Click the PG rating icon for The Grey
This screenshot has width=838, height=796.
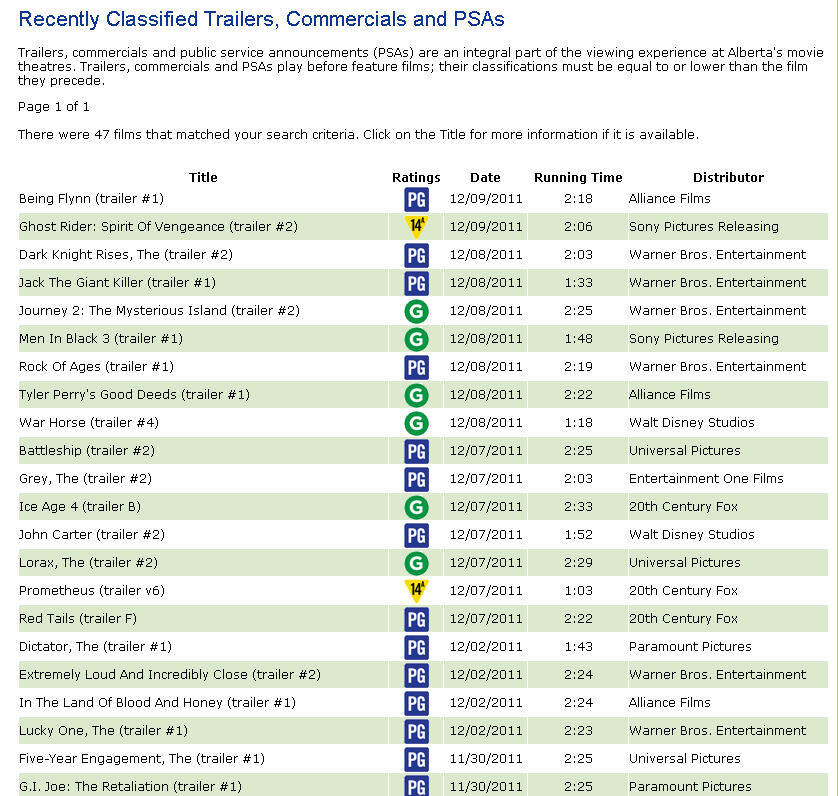[x=416, y=480]
